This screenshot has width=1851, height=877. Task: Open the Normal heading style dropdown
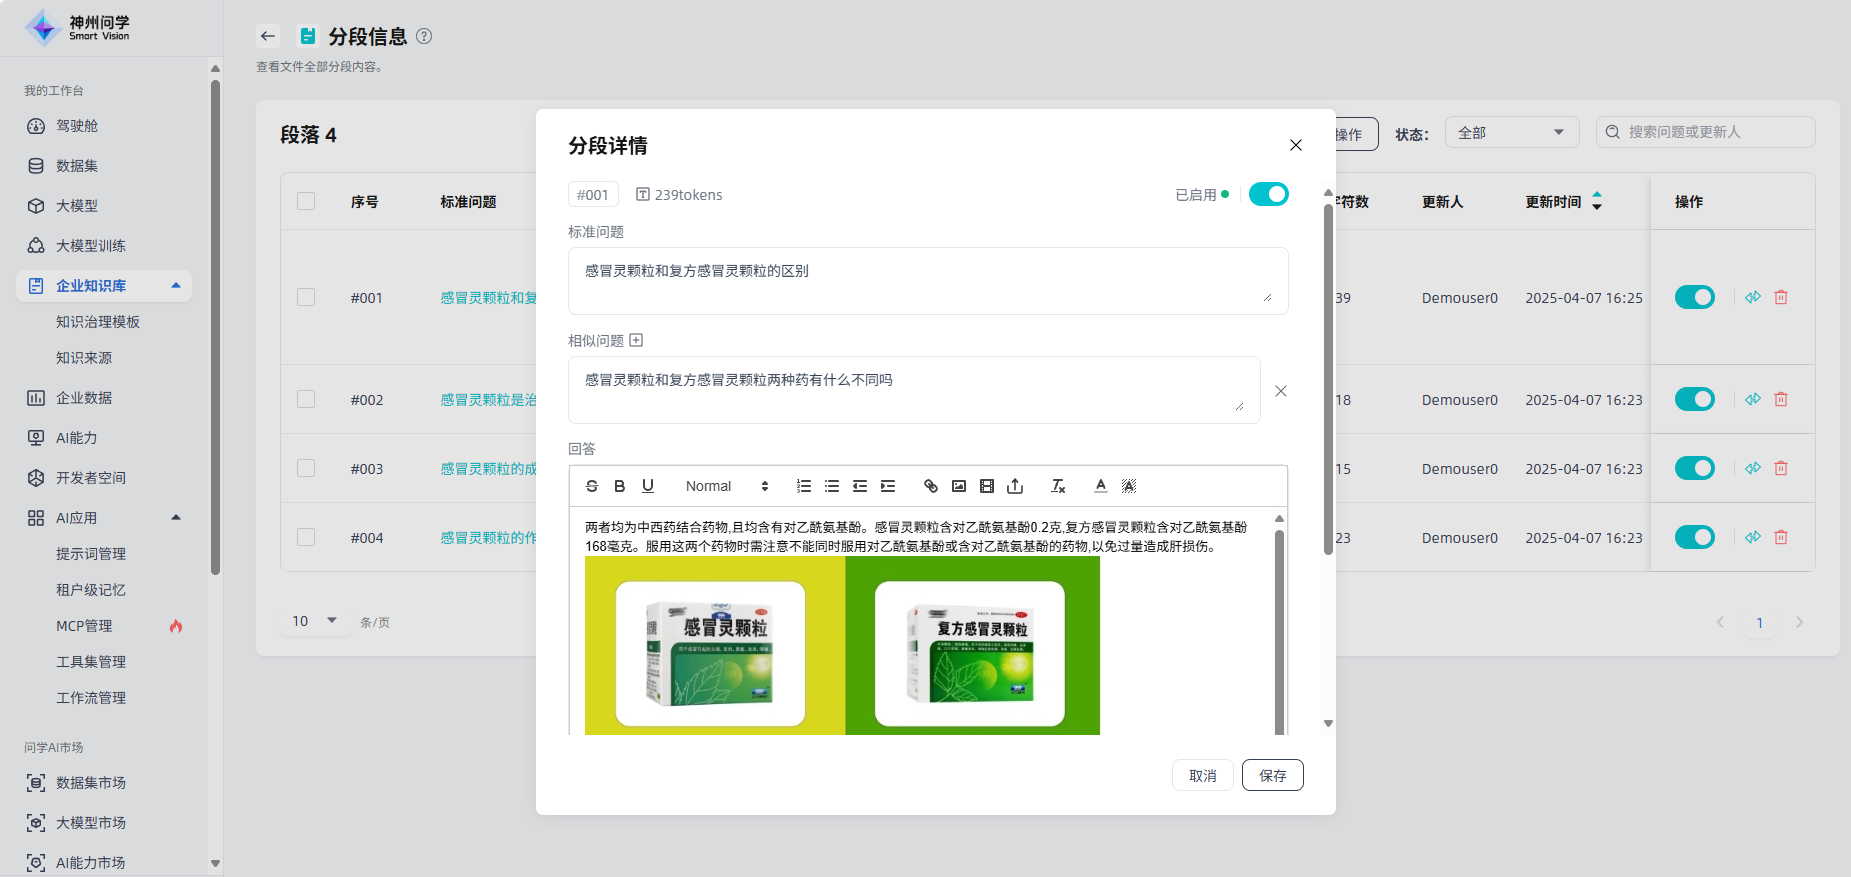coord(726,486)
